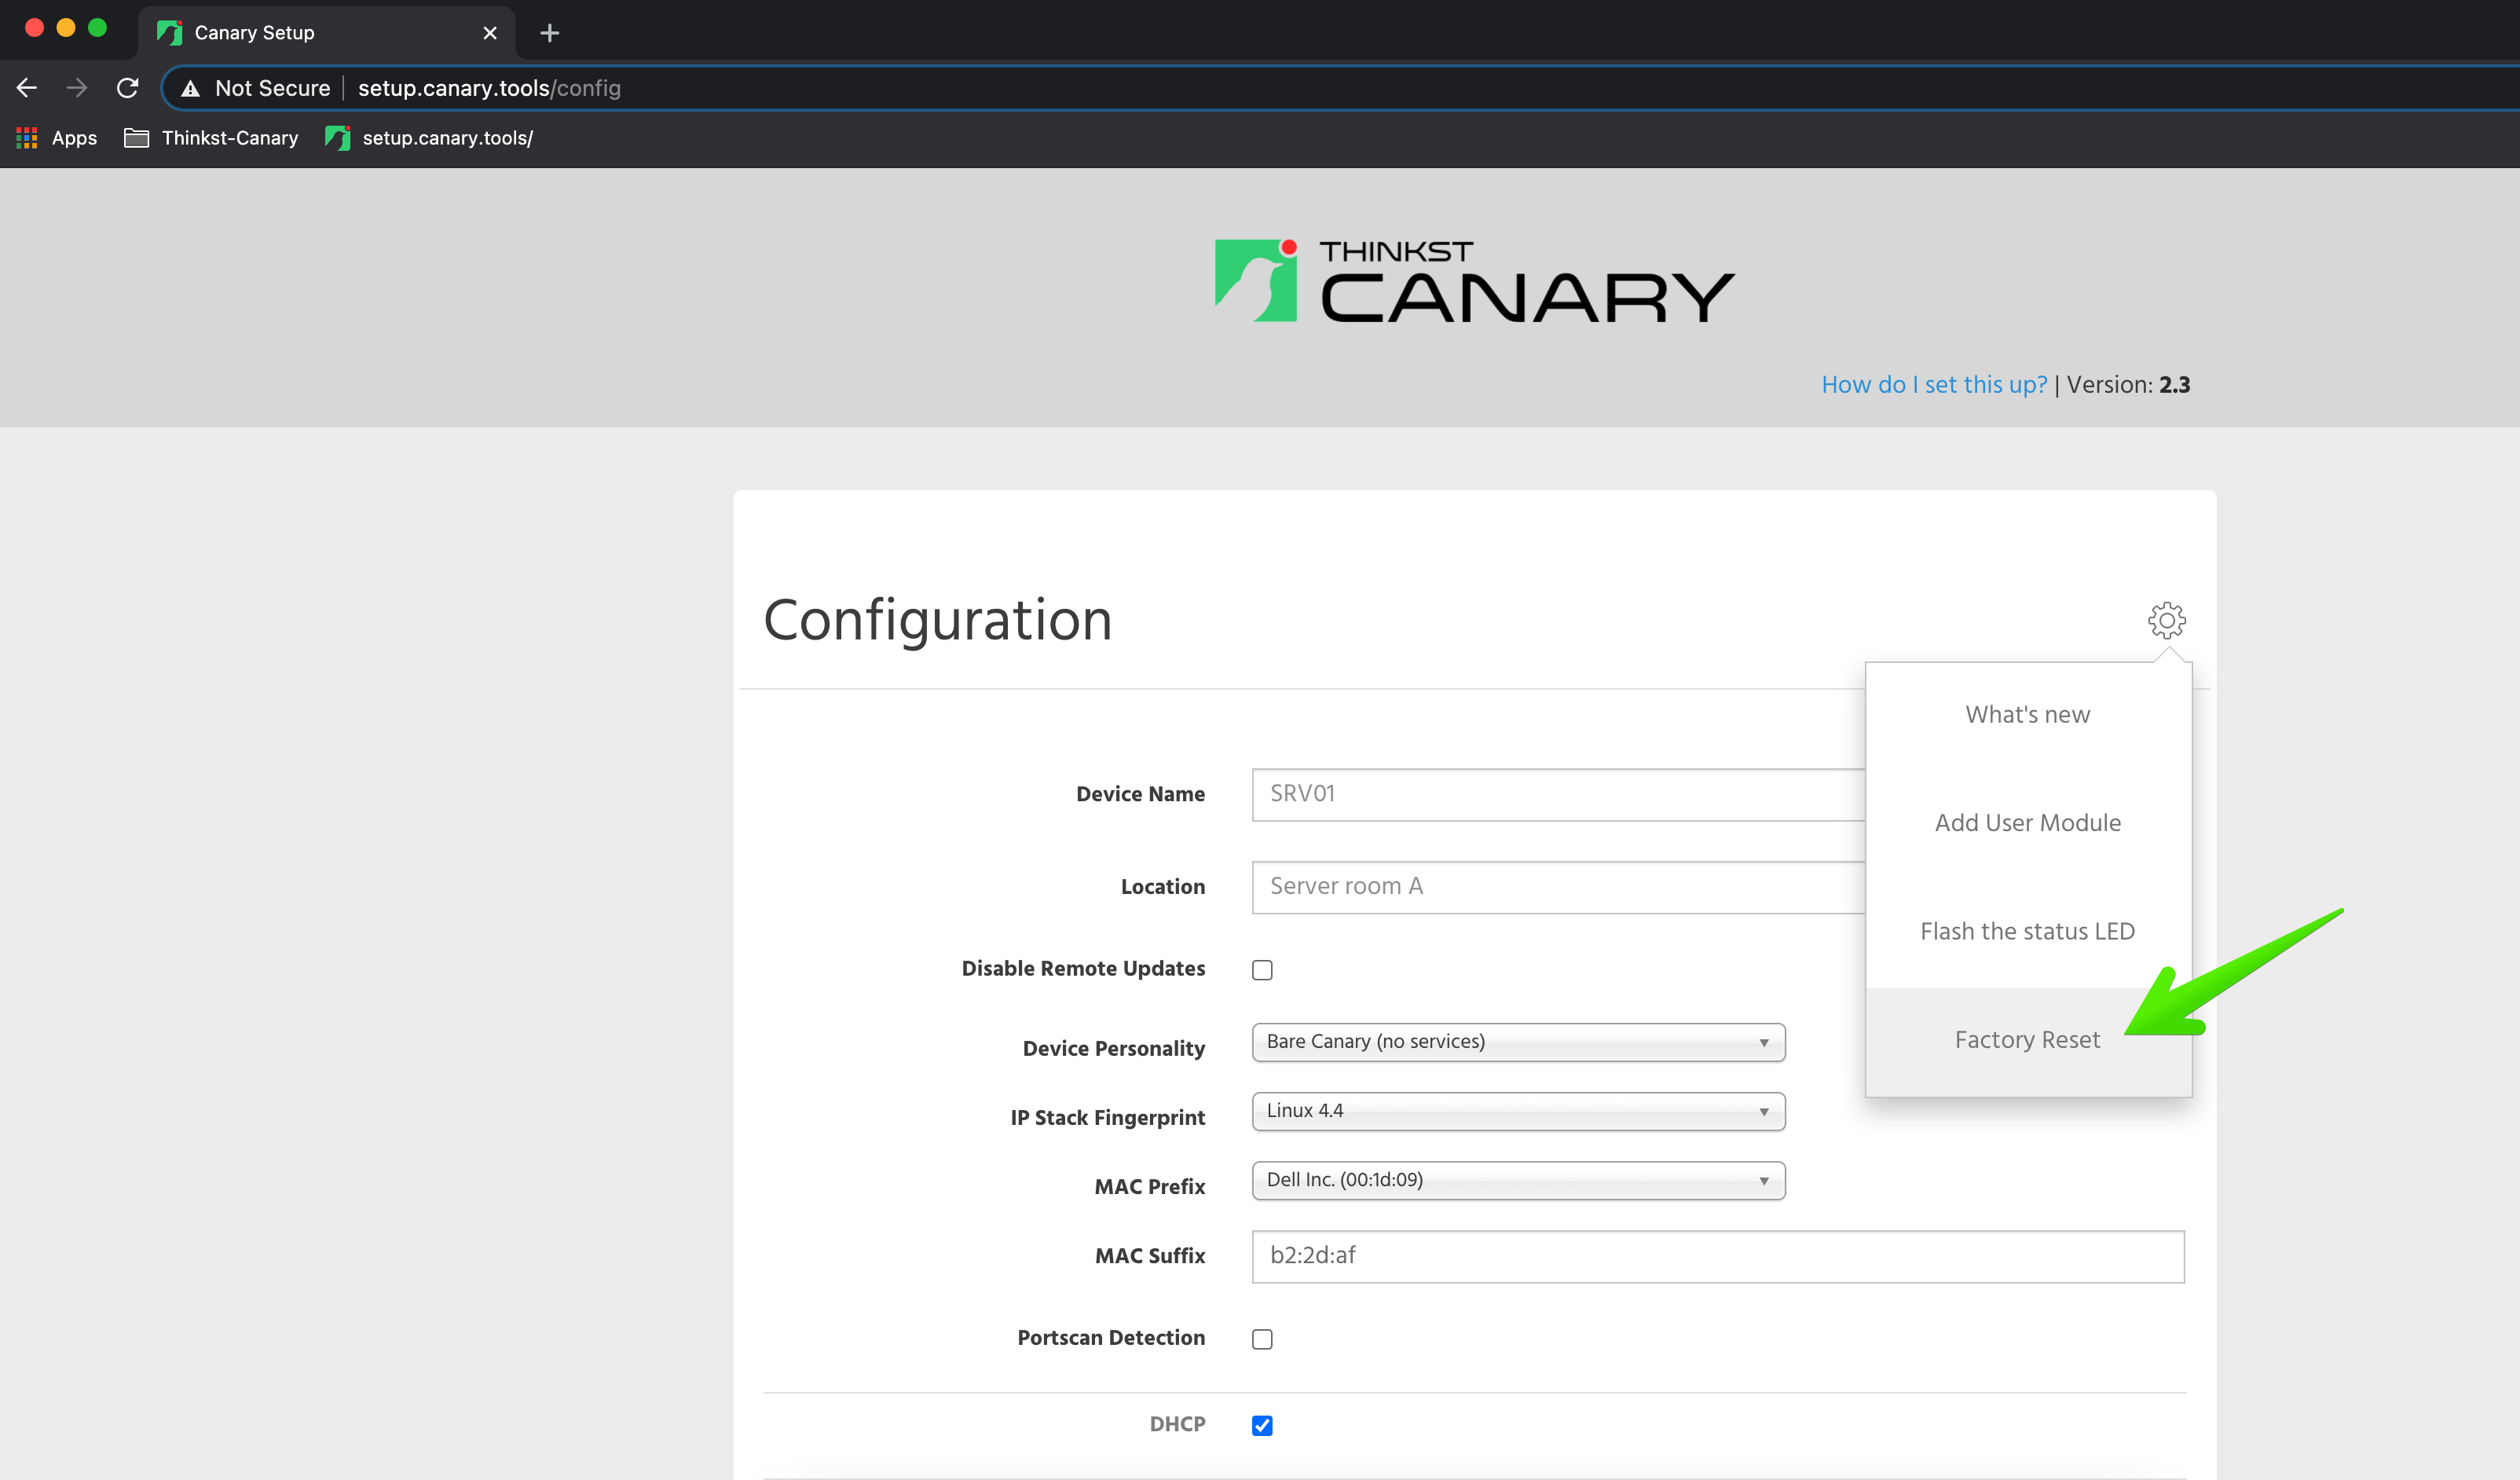Screen dimensions: 2520x1480
Task: Close the Canary Setup tab
Action: [x=490, y=33]
